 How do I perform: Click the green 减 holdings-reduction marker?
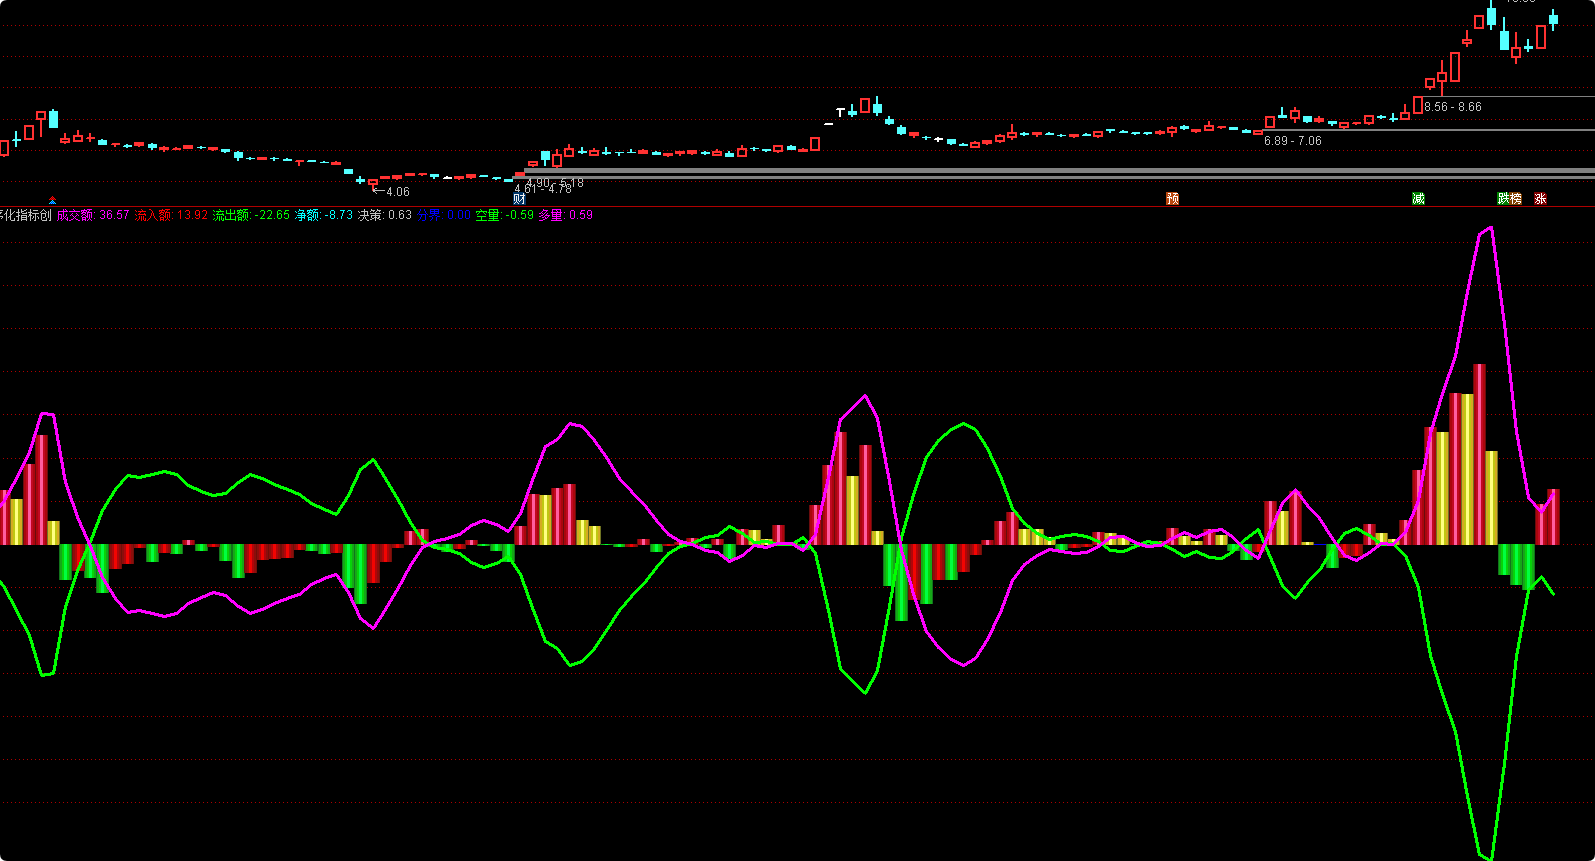[1418, 199]
